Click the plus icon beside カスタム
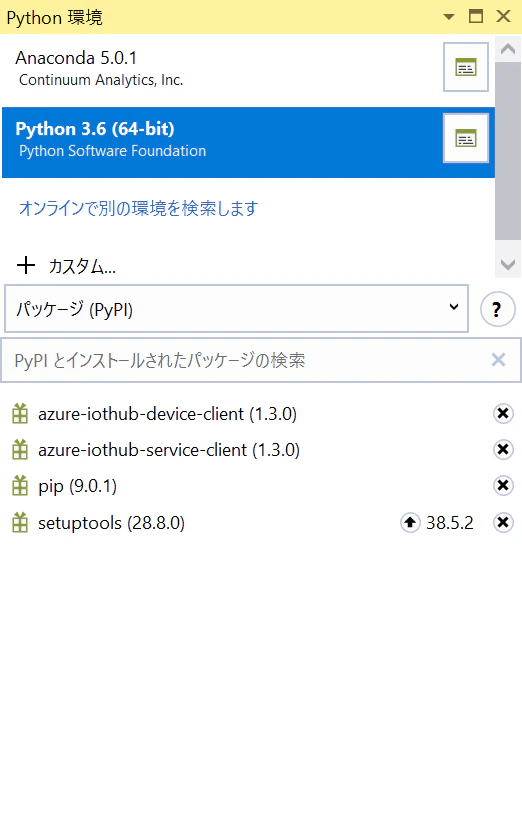This screenshot has width=522, height=826. pyautogui.click(x=26, y=265)
